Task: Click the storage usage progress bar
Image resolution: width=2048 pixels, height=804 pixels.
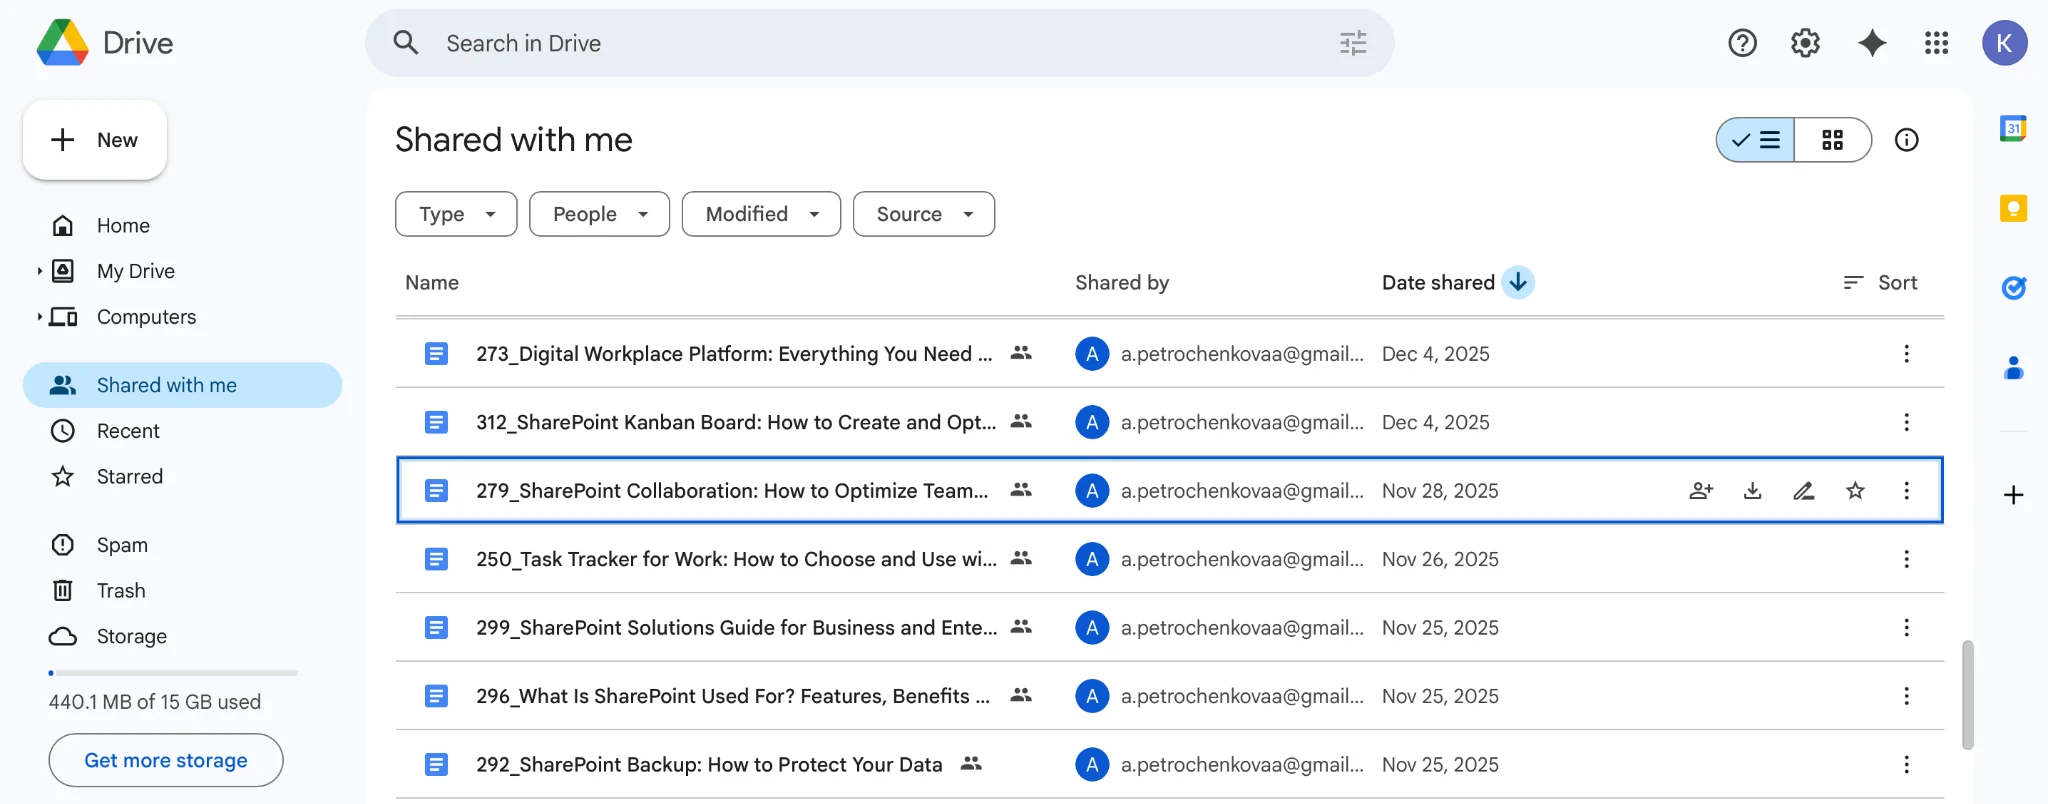Action: [x=173, y=673]
